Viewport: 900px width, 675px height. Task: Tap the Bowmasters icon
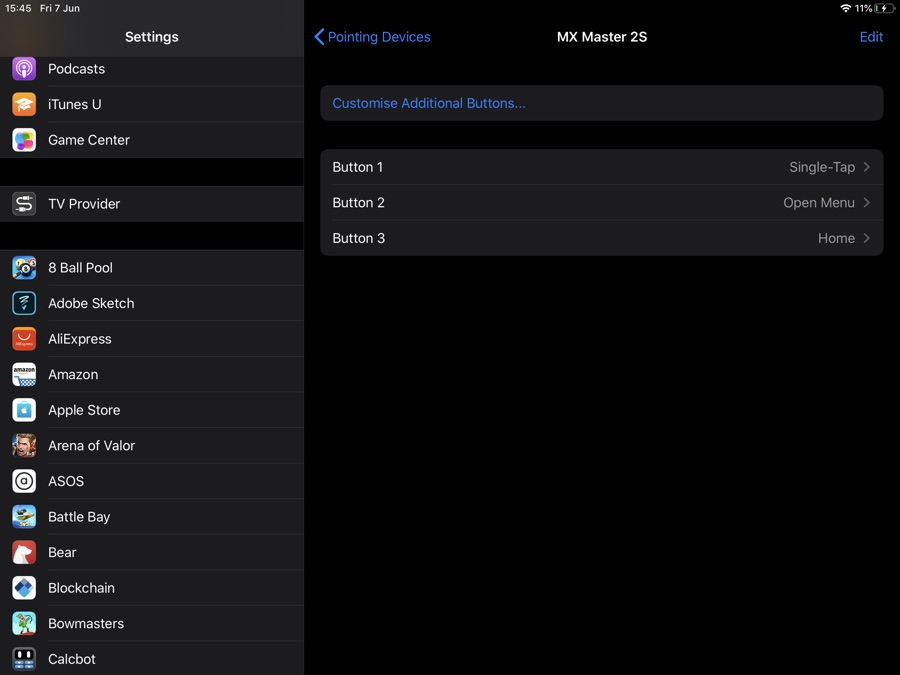click(x=24, y=623)
